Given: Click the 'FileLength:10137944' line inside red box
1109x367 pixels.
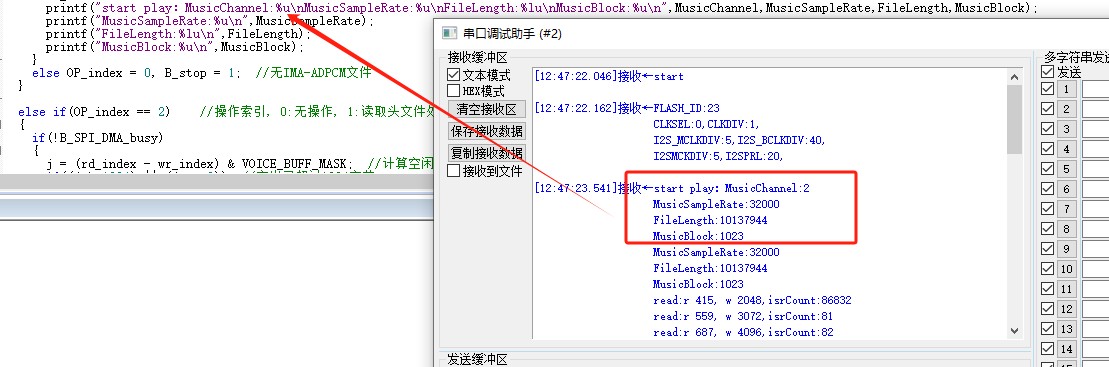Looking at the screenshot, I should [x=710, y=220].
